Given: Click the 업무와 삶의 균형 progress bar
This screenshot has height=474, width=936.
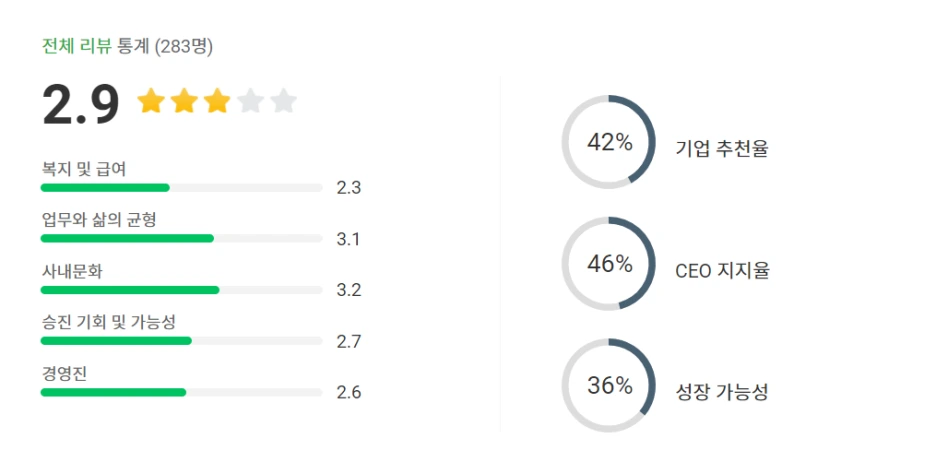Looking at the screenshot, I should [x=180, y=238].
